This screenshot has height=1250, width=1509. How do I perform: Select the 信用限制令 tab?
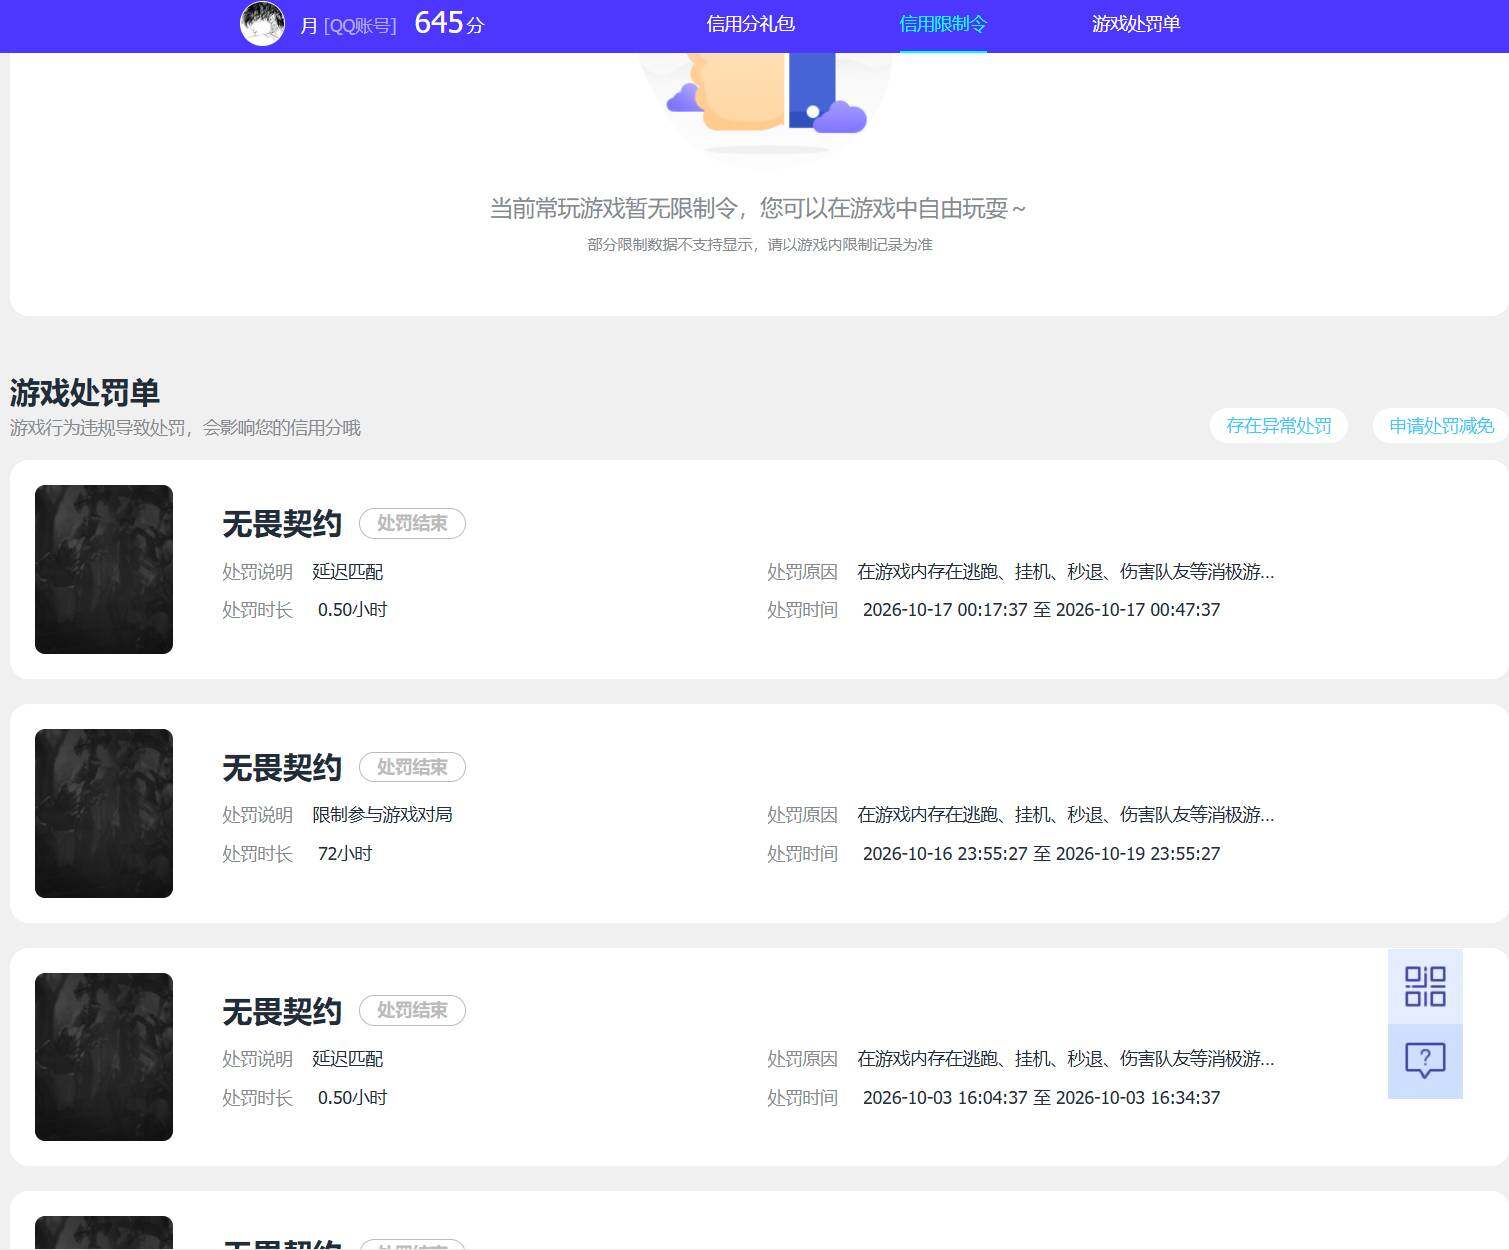[x=943, y=24]
